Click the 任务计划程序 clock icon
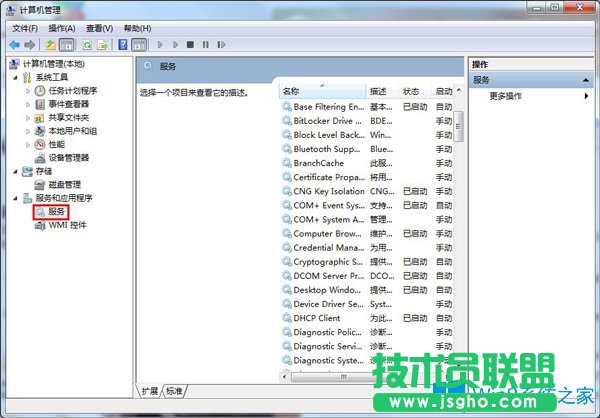The image size is (600, 418). click(40, 91)
